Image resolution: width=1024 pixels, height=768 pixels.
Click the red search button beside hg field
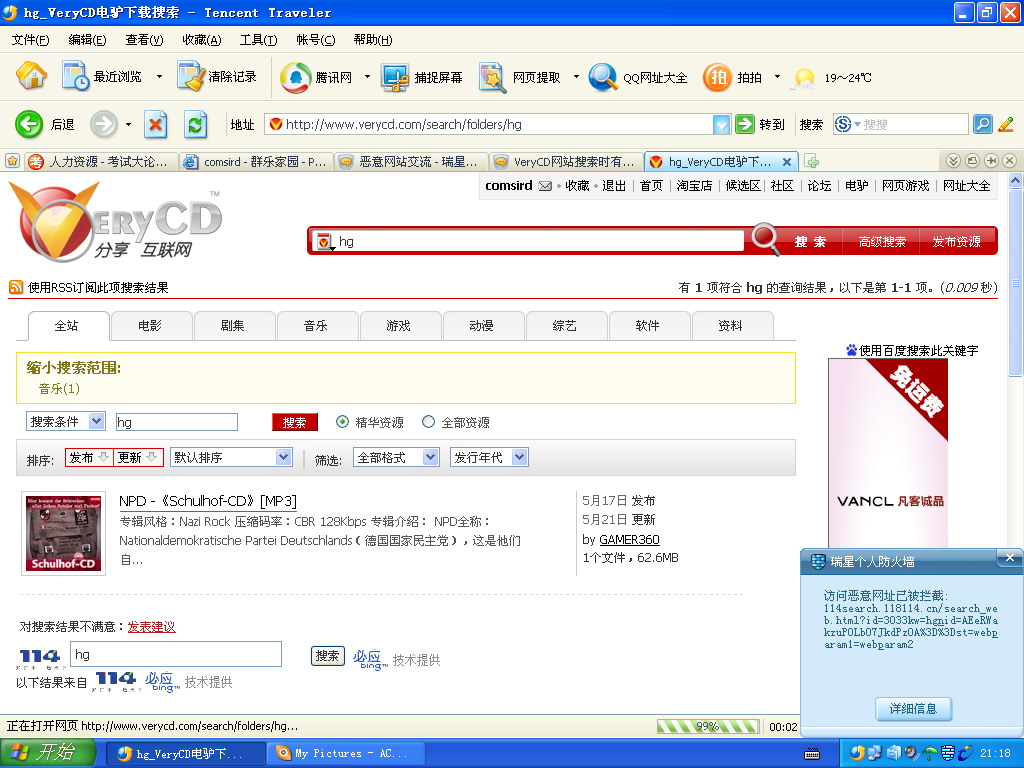[295, 423]
